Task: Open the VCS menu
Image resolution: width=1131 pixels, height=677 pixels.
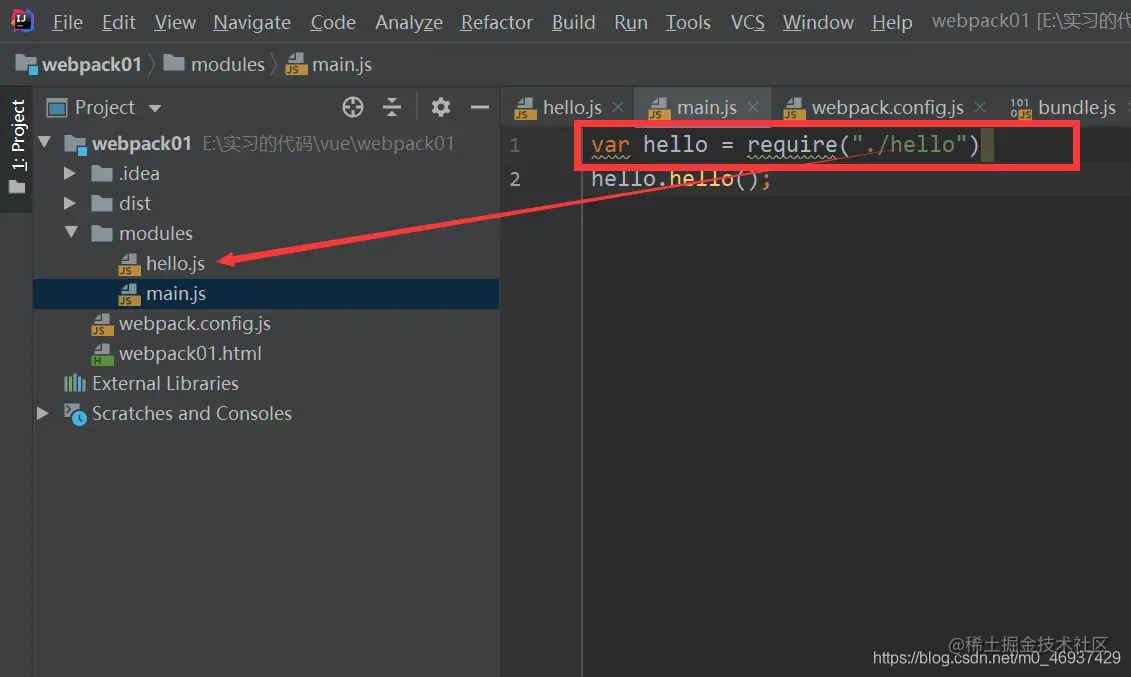Action: (747, 22)
